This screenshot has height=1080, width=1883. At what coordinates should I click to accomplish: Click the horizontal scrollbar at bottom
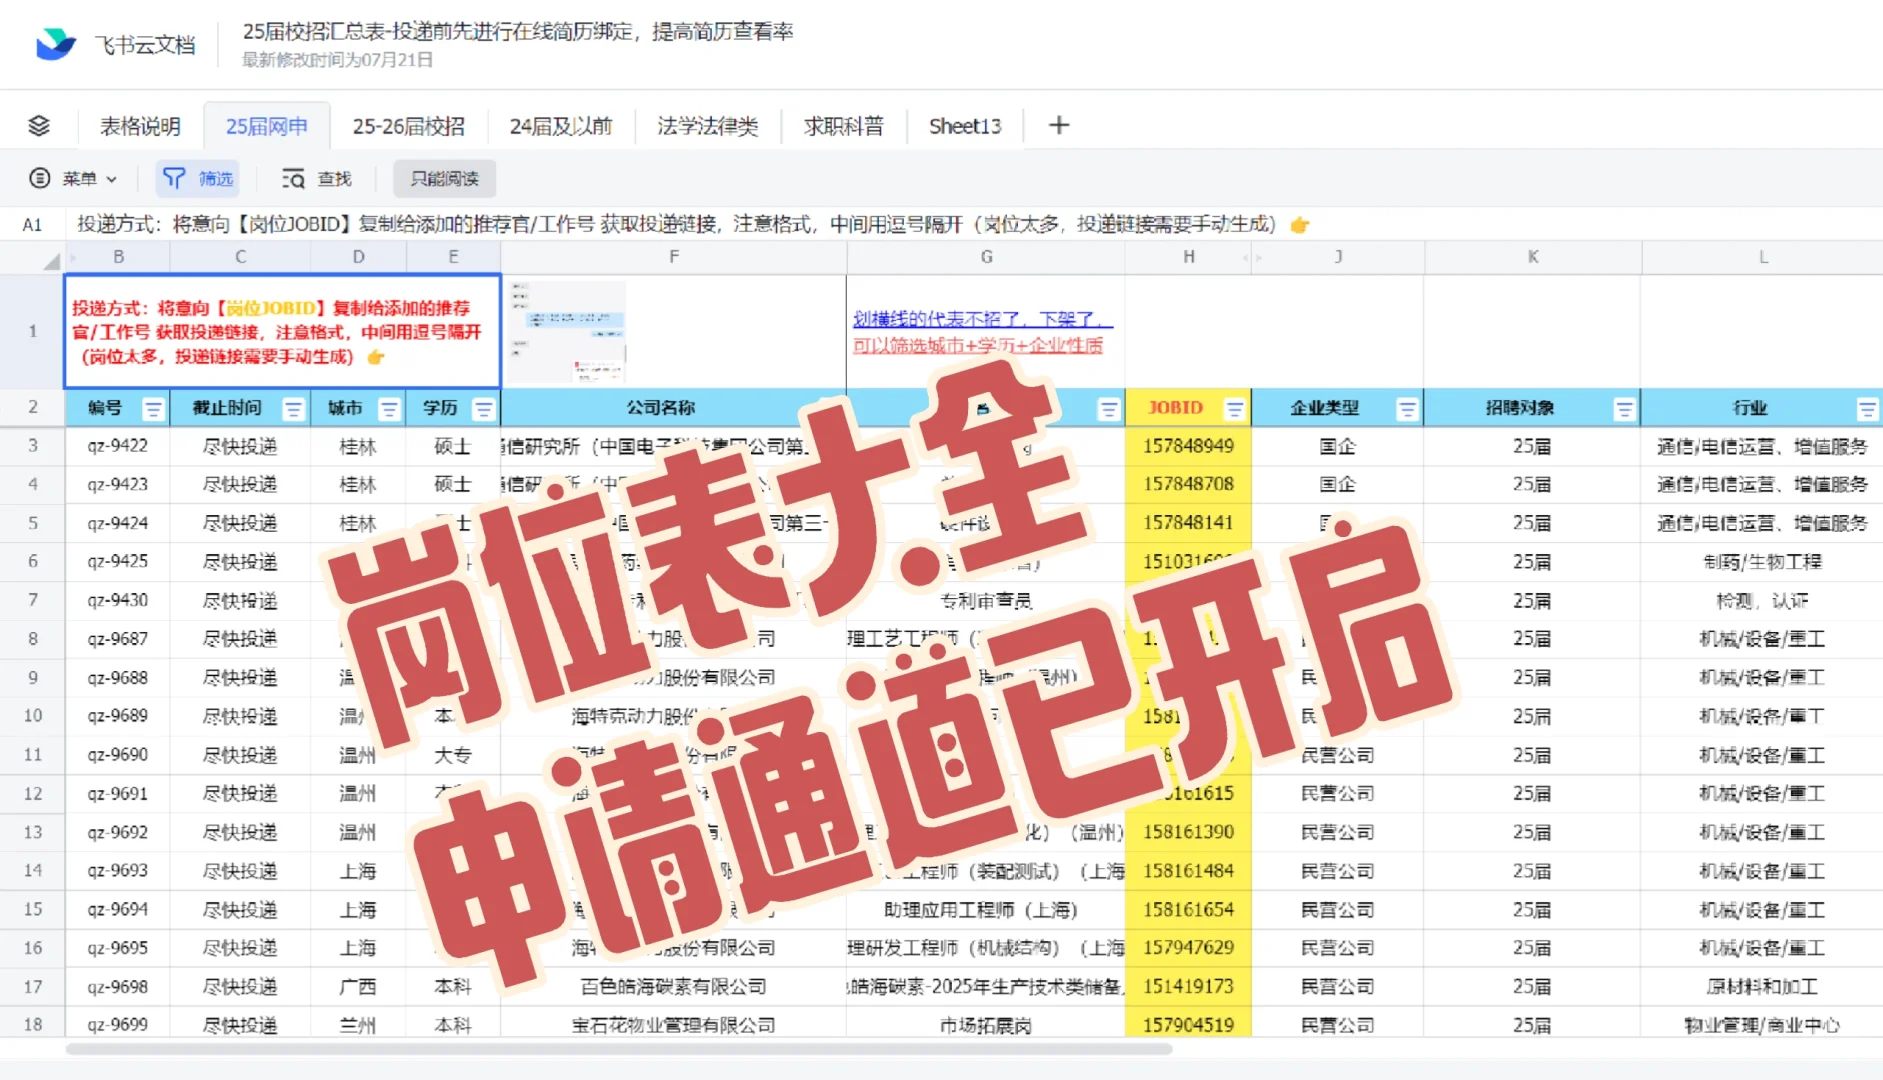(618, 1049)
